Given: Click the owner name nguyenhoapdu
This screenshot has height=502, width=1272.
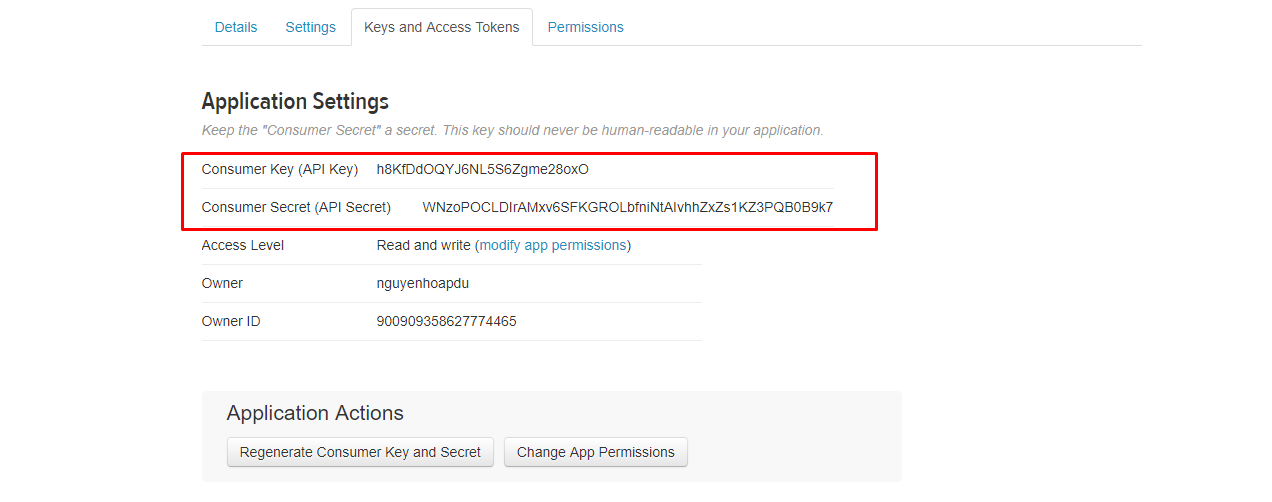Looking at the screenshot, I should click(x=423, y=283).
